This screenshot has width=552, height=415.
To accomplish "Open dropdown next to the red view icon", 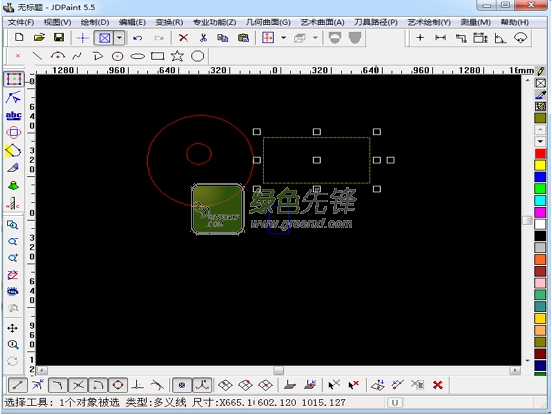I will [284, 38].
